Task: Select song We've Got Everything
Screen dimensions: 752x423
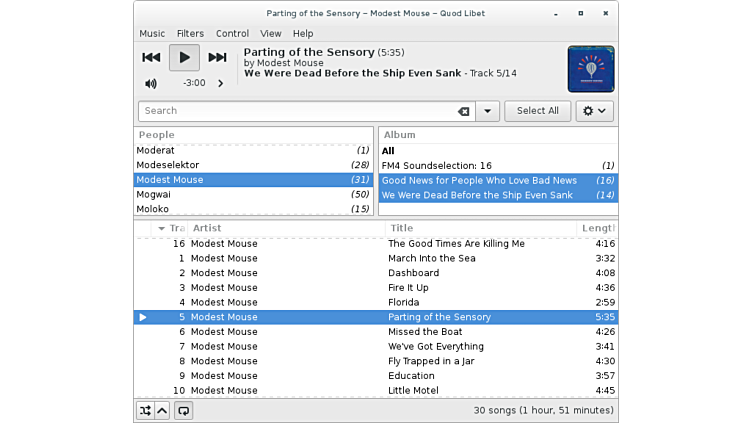Action: click(x=376, y=346)
